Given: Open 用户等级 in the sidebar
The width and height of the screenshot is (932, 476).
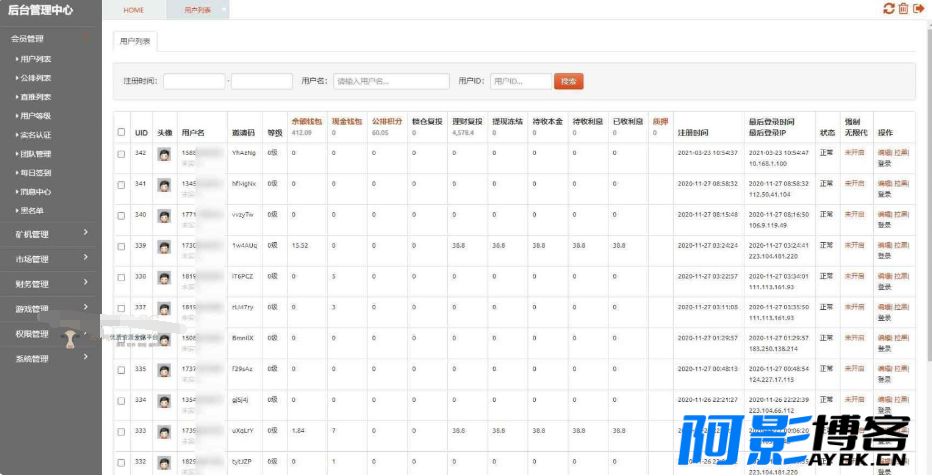Looking at the screenshot, I should 35,116.
